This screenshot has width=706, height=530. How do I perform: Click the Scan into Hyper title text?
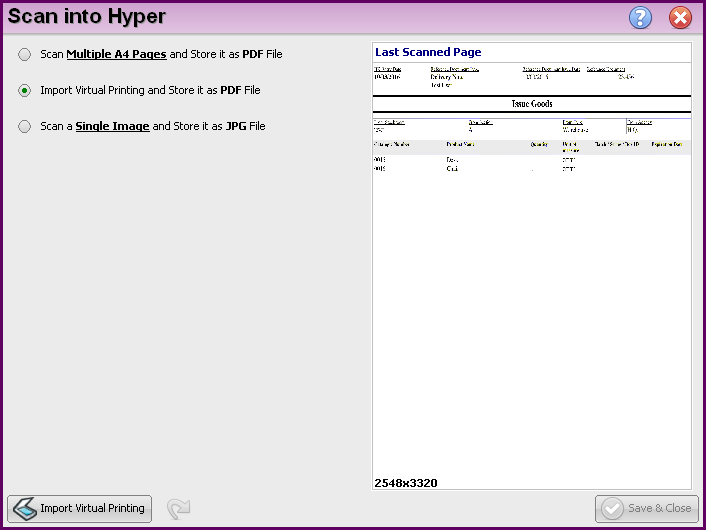pos(87,16)
